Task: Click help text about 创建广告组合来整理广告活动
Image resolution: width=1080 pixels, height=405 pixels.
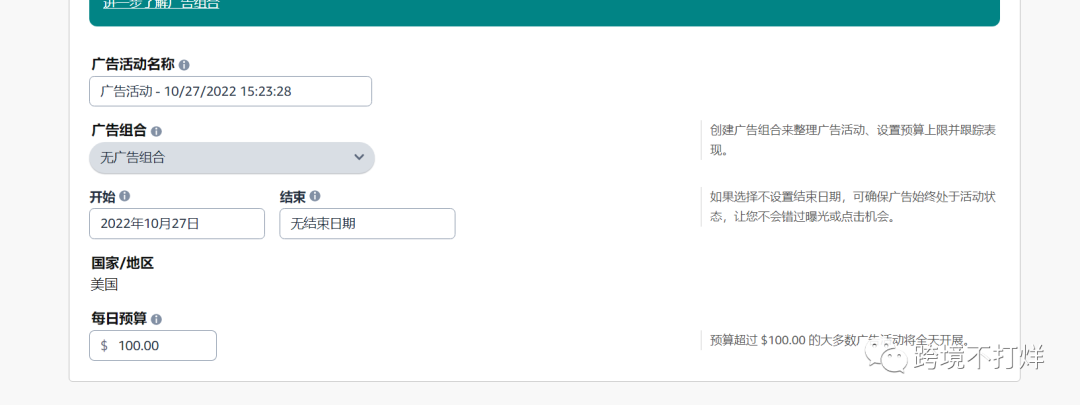Action: (853, 140)
